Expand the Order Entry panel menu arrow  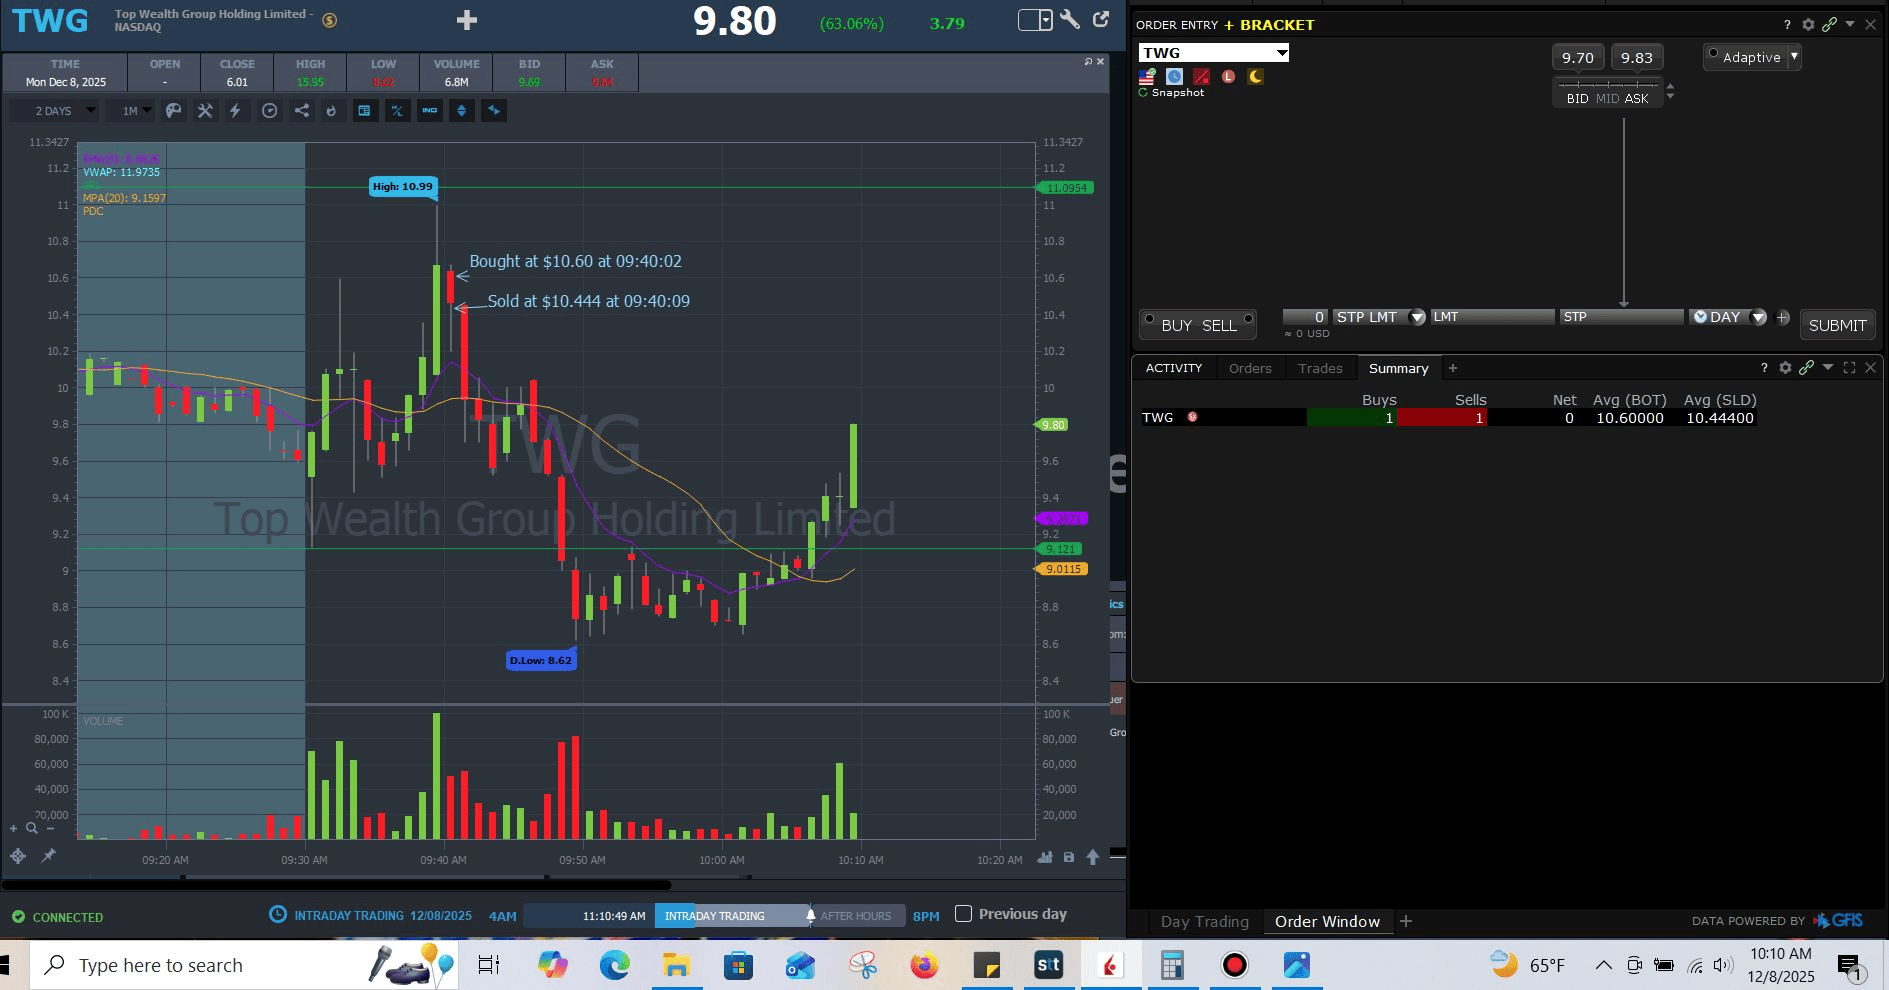pyautogui.click(x=1850, y=24)
